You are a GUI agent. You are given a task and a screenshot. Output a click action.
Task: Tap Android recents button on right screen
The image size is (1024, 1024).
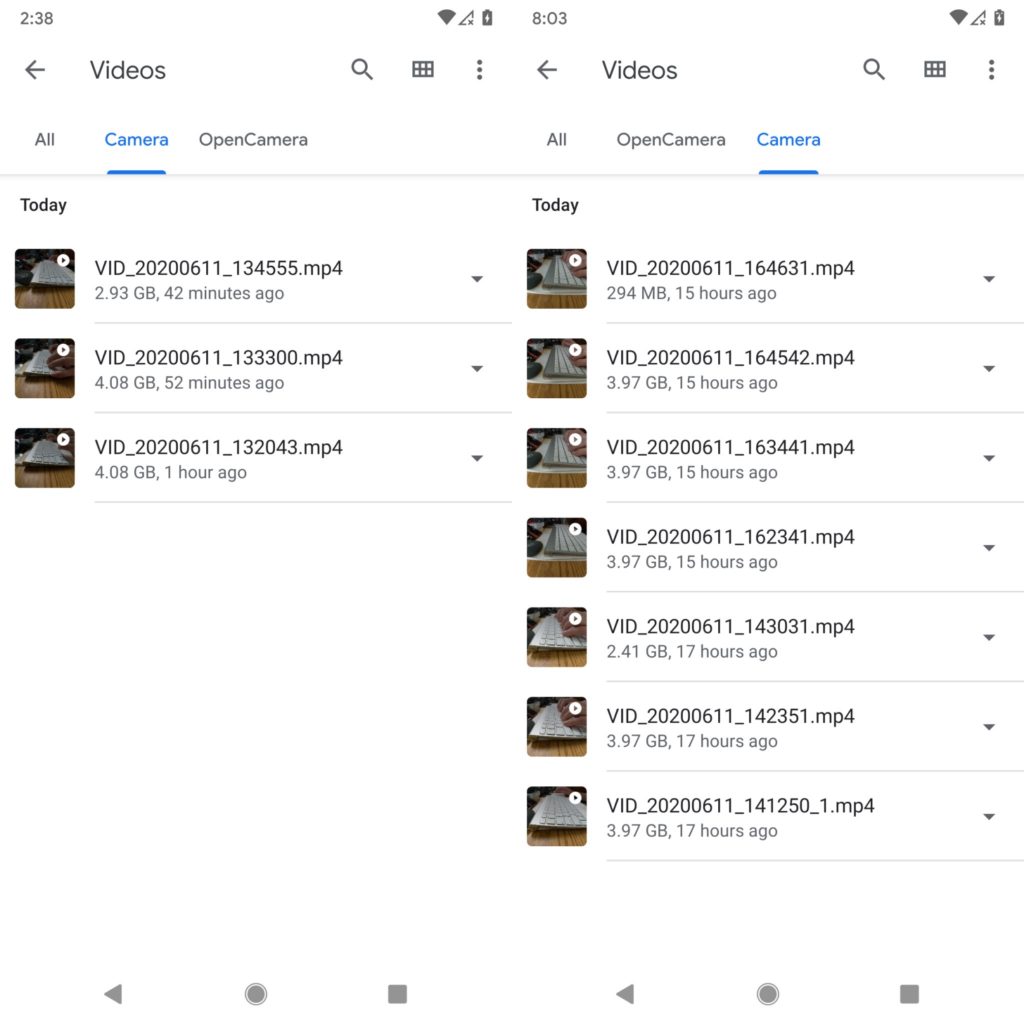pyautogui.click(x=909, y=994)
